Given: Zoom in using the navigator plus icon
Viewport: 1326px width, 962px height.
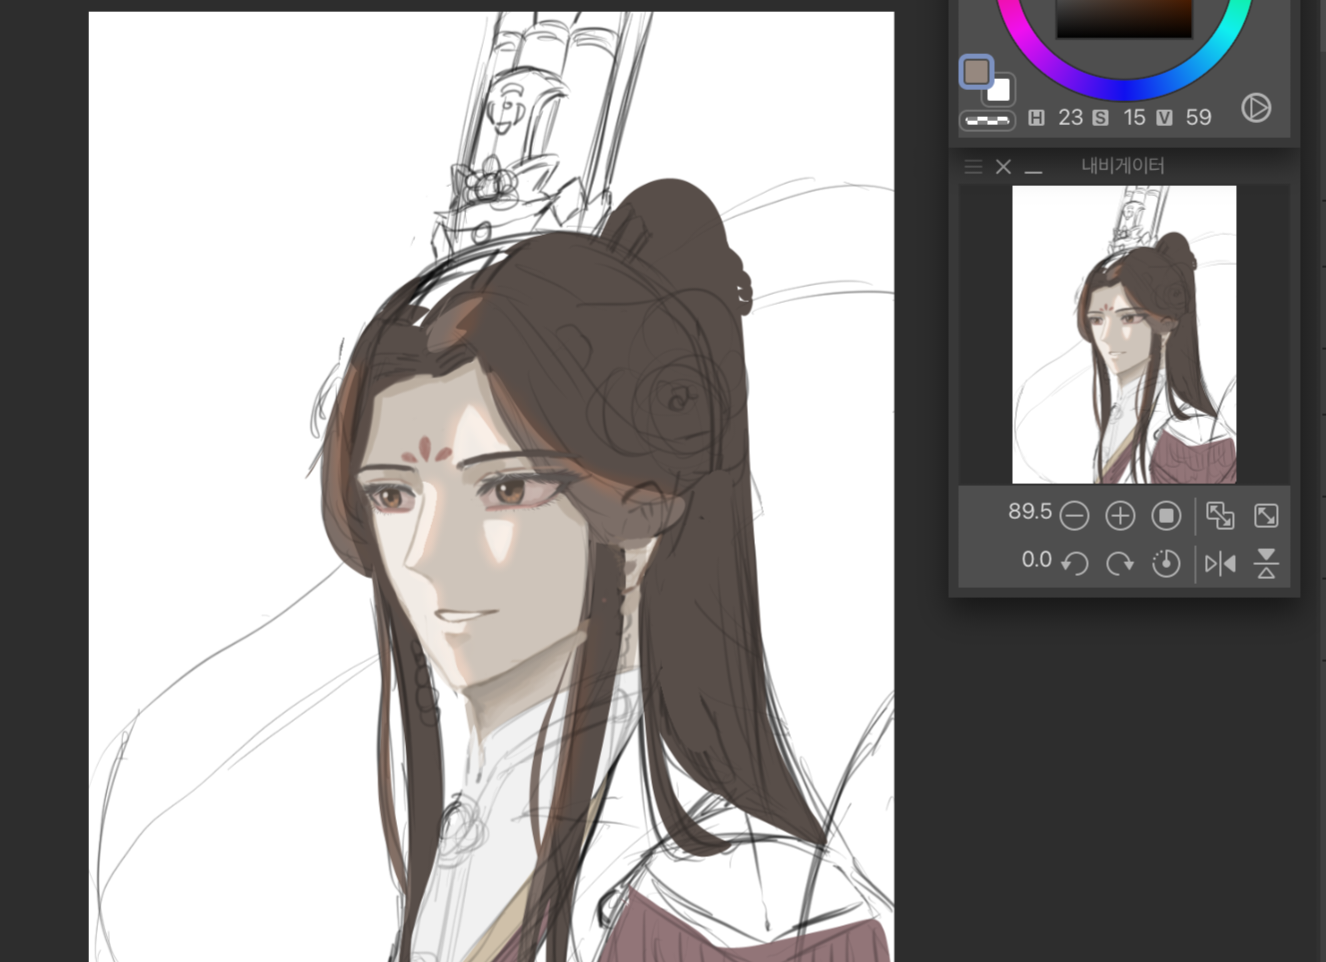Looking at the screenshot, I should click(x=1120, y=516).
